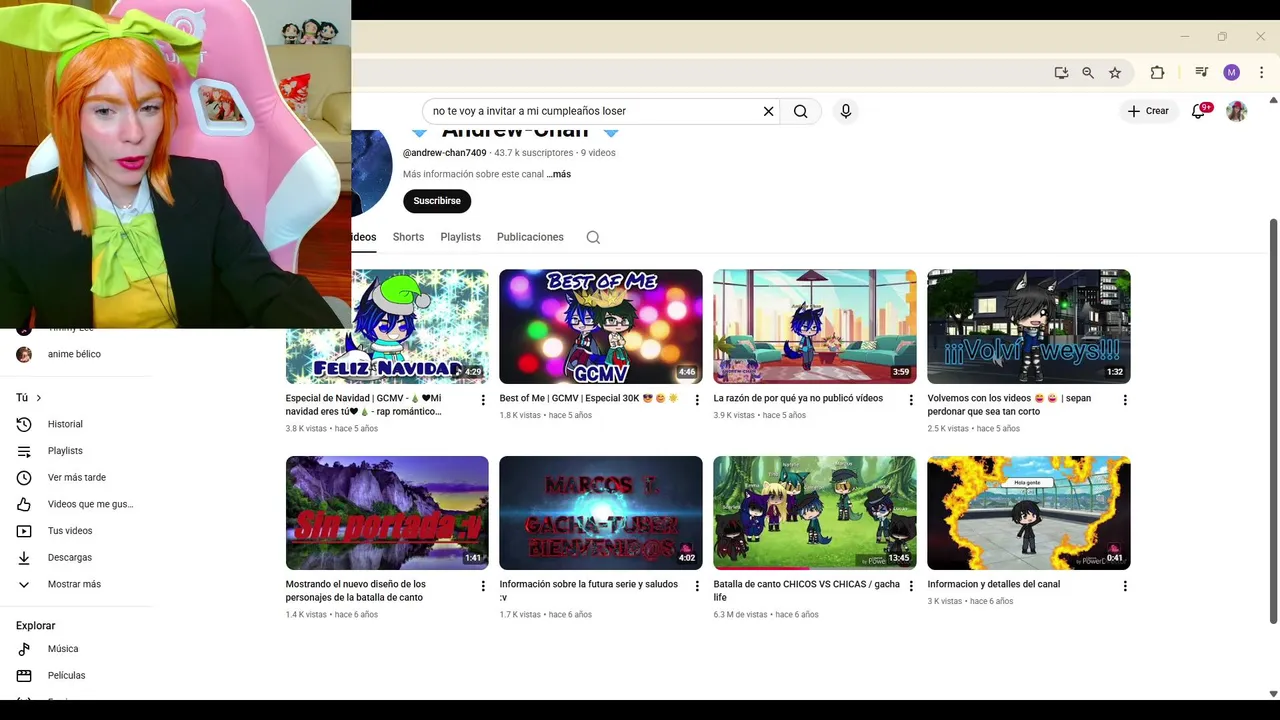Open Chrome profile M avatar
1280x720 pixels.
click(x=1231, y=72)
